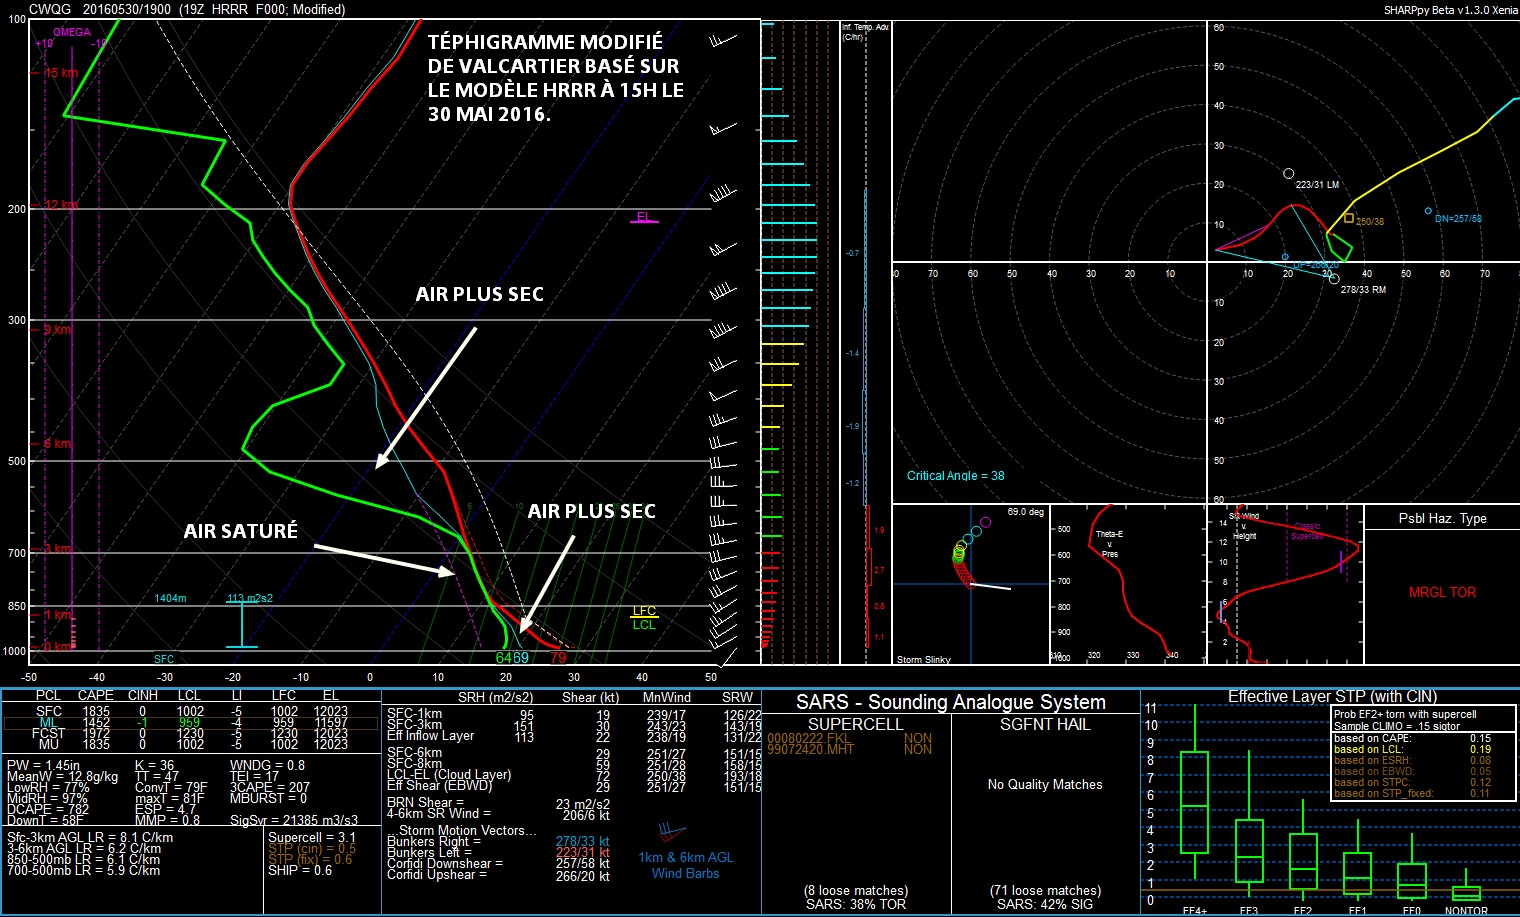Screen dimensions: 1520x917
Task: Click the Bunkers right mover 278/33 RM marker
Action: pos(1334,279)
